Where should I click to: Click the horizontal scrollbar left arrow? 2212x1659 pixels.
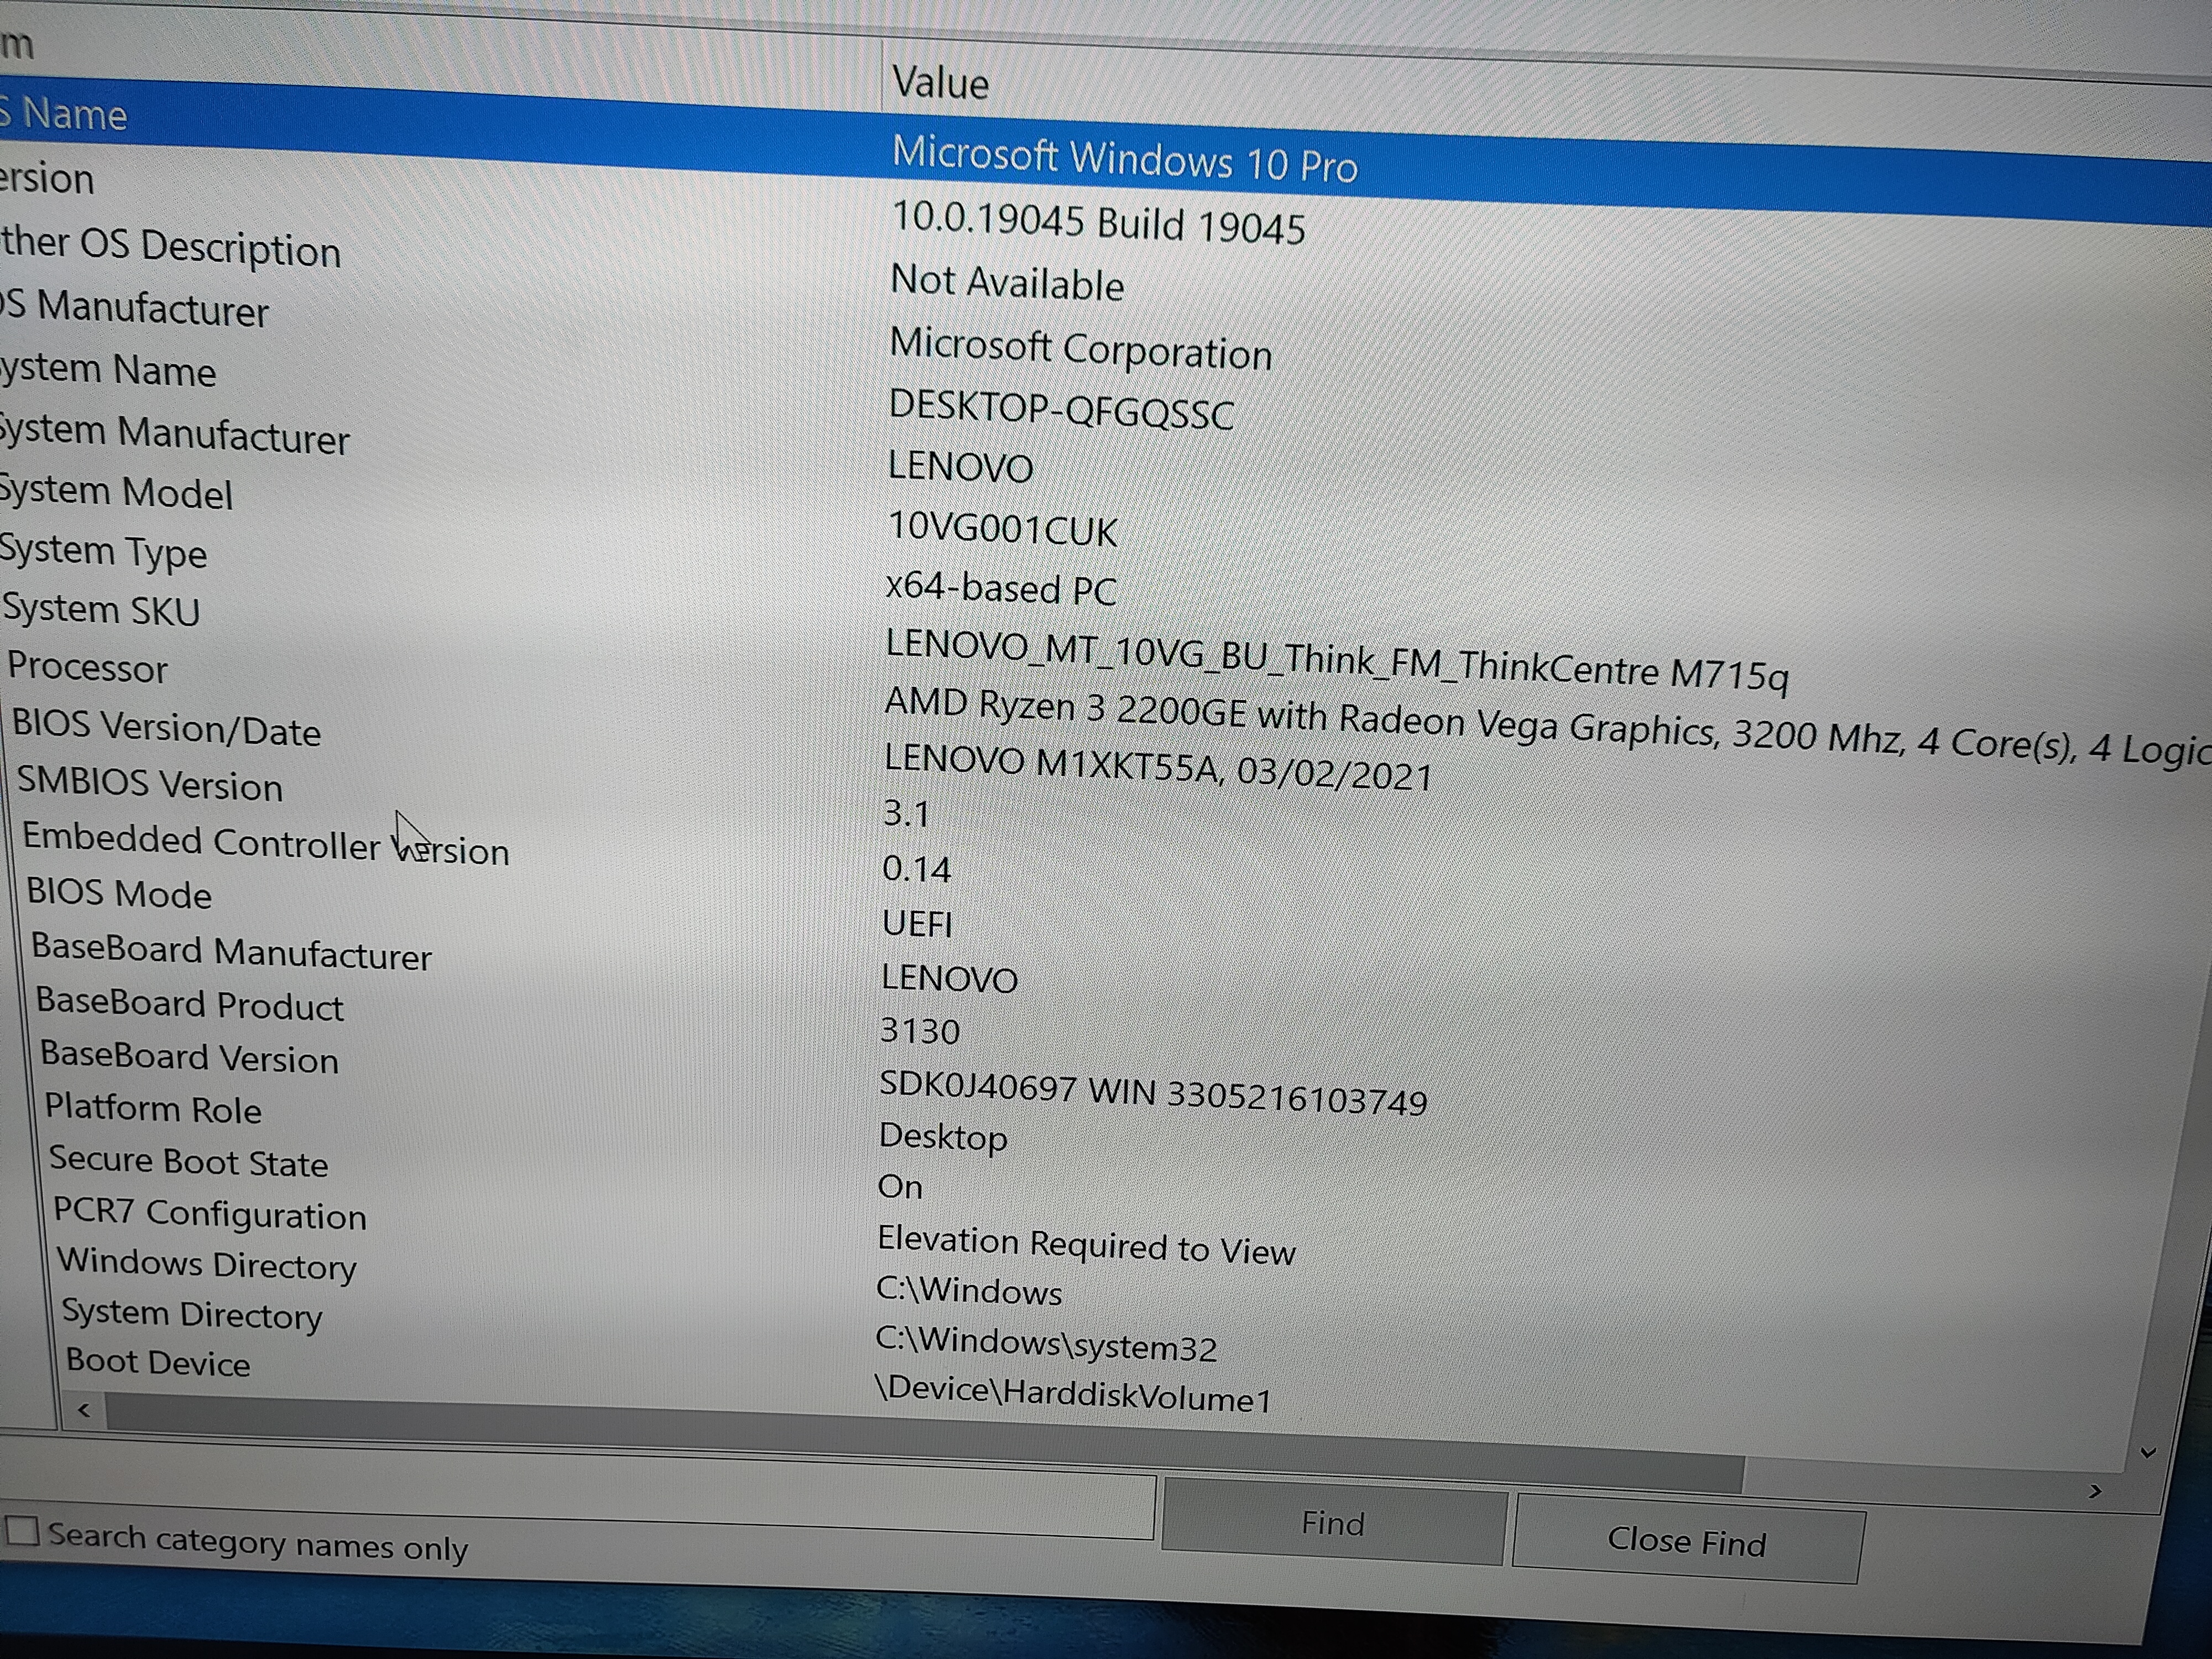(x=84, y=1410)
